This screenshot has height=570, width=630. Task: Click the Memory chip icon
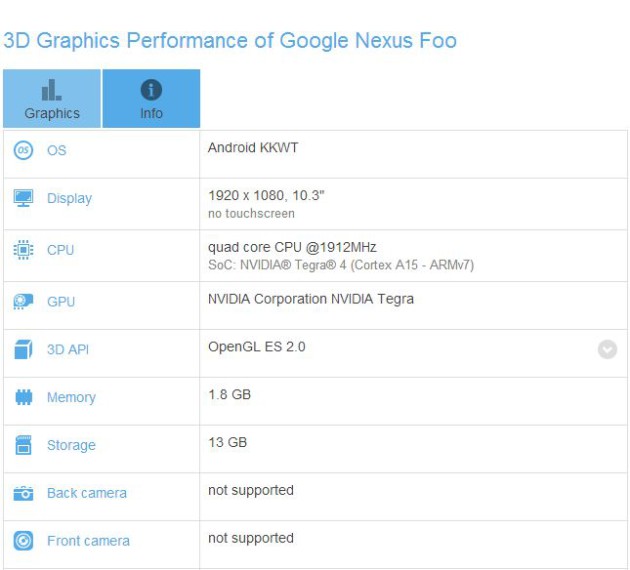coord(23,397)
